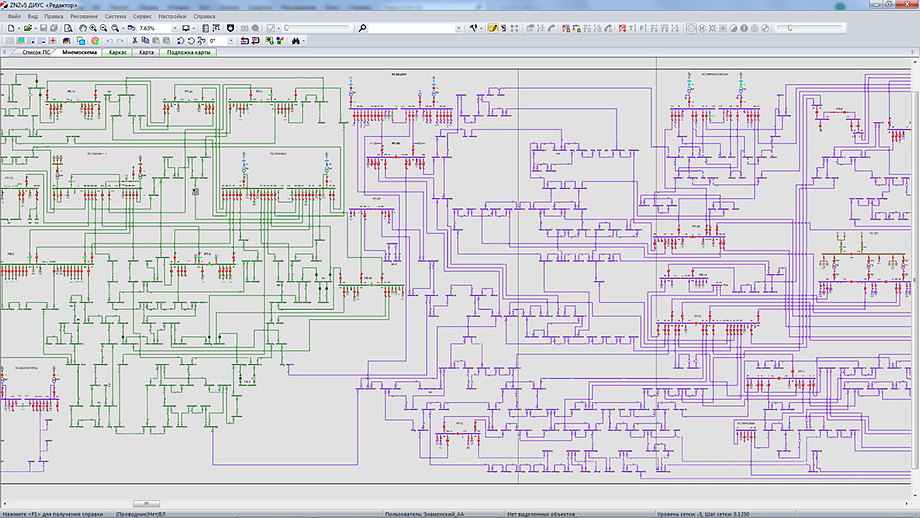Image resolution: width=920 pixels, height=518 pixels.
Task: Open the zoom percentage 7.63% dropdown
Action: pyautogui.click(x=176, y=28)
